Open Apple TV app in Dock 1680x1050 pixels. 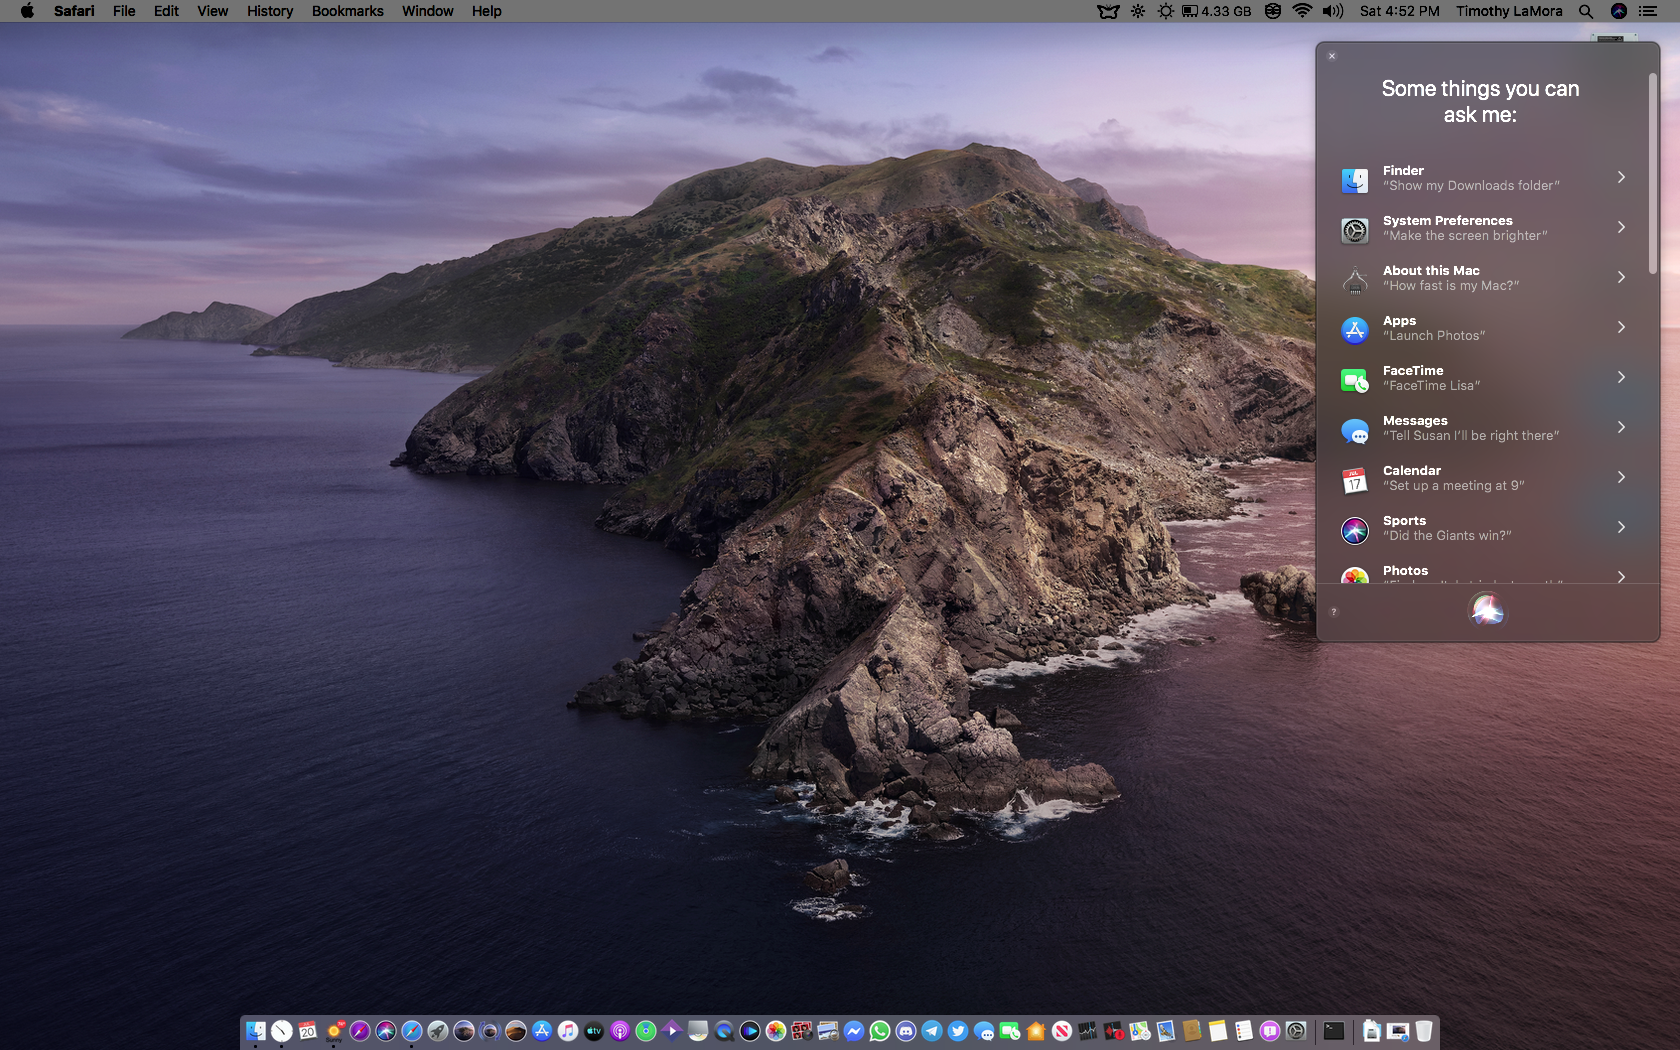pos(594,1031)
